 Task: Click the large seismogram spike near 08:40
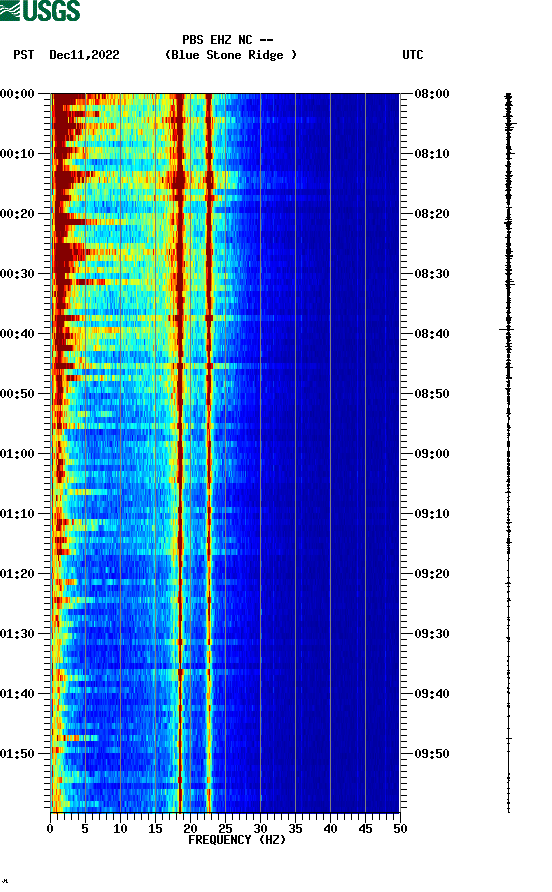tap(506, 329)
